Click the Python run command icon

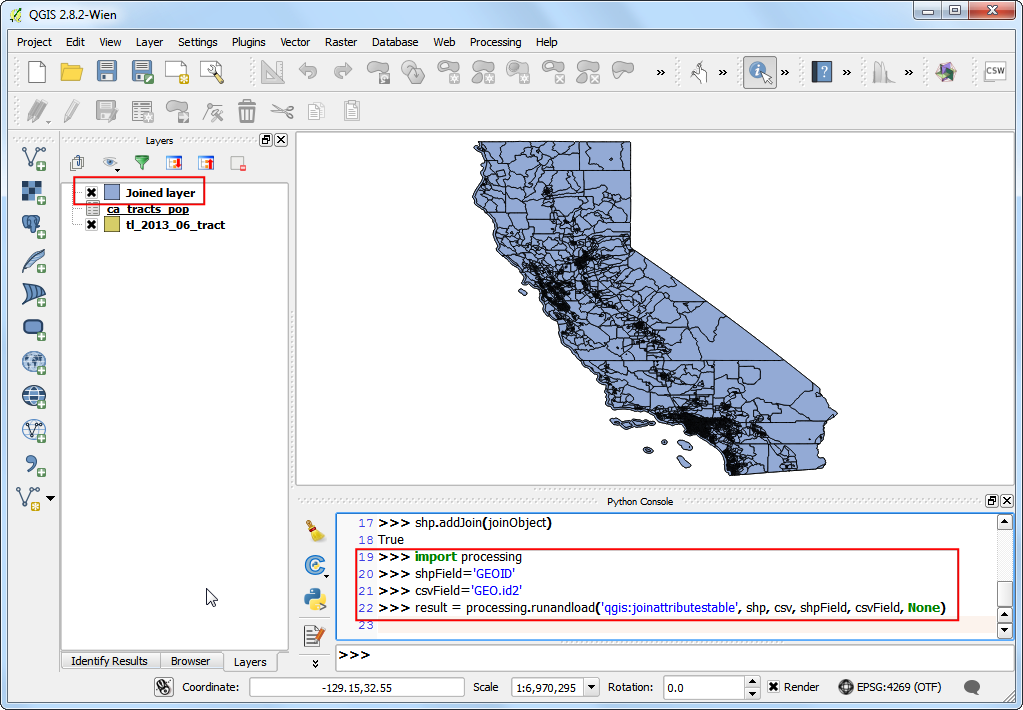click(x=316, y=598)
